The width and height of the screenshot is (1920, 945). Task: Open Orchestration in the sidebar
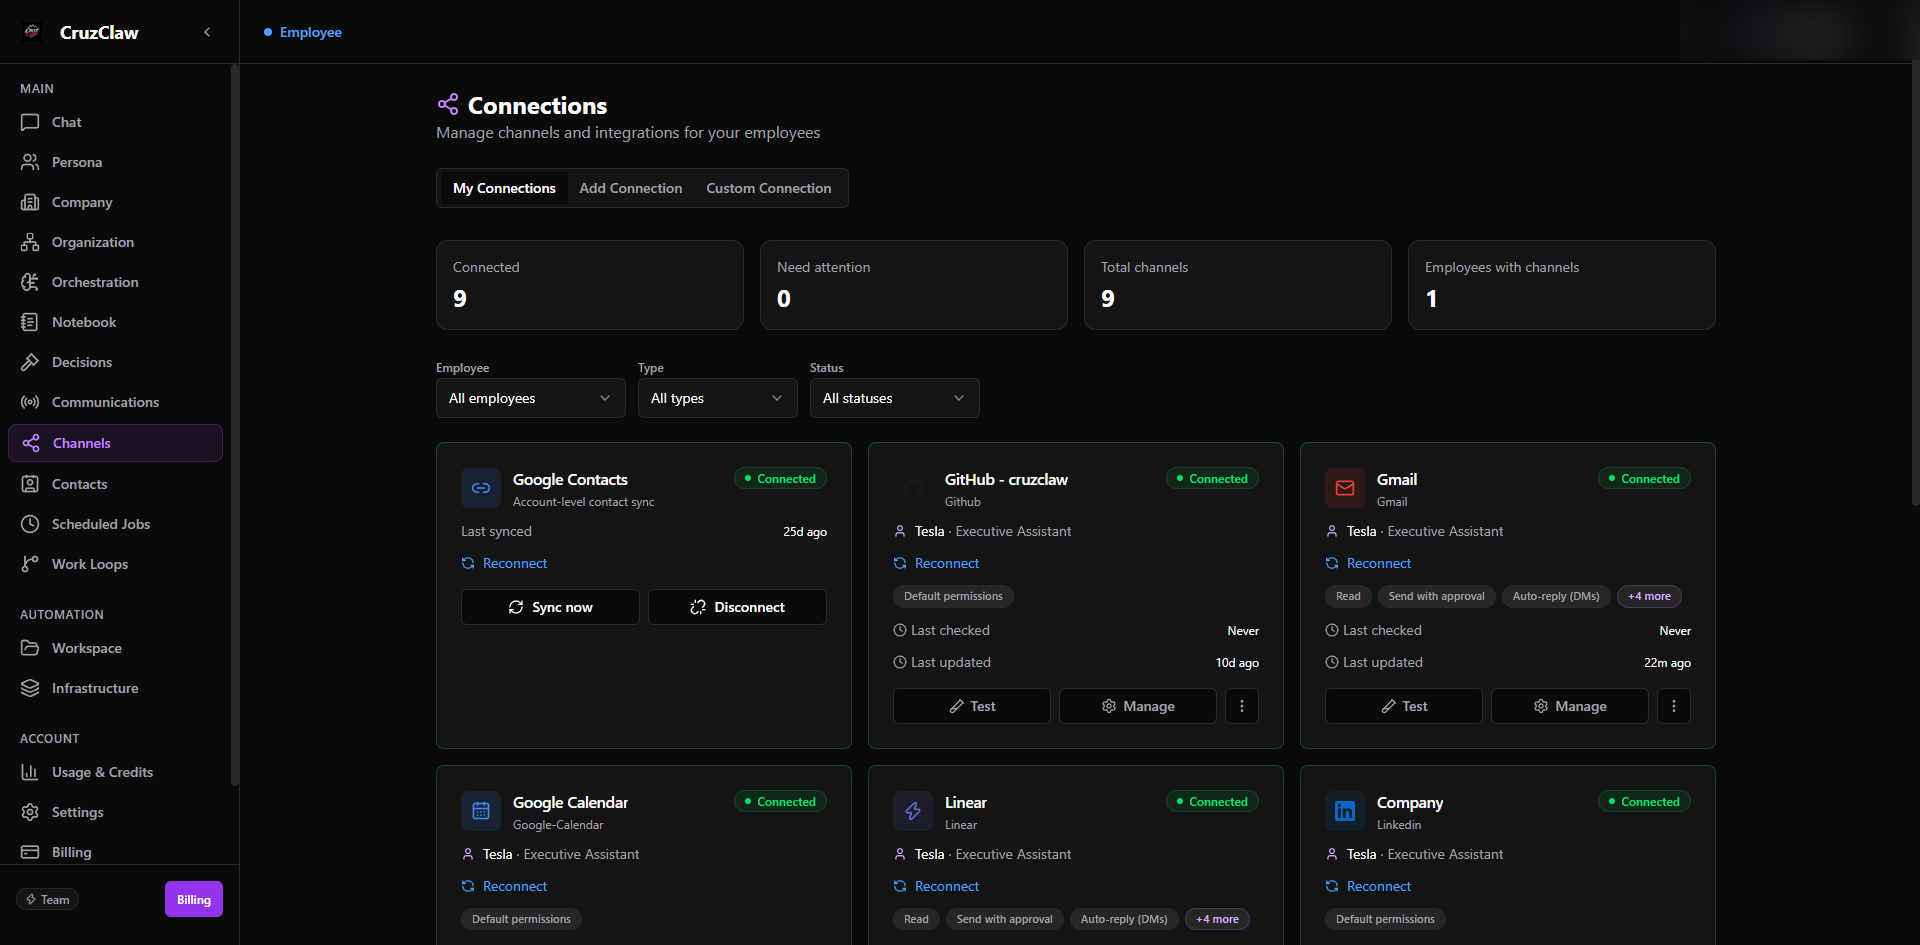click(x=115, y=282)
